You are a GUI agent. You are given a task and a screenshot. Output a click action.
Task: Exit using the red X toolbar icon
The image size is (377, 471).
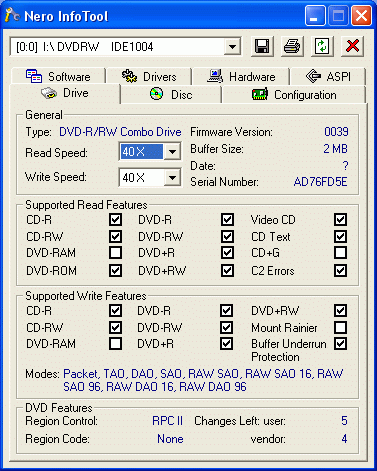352,46
